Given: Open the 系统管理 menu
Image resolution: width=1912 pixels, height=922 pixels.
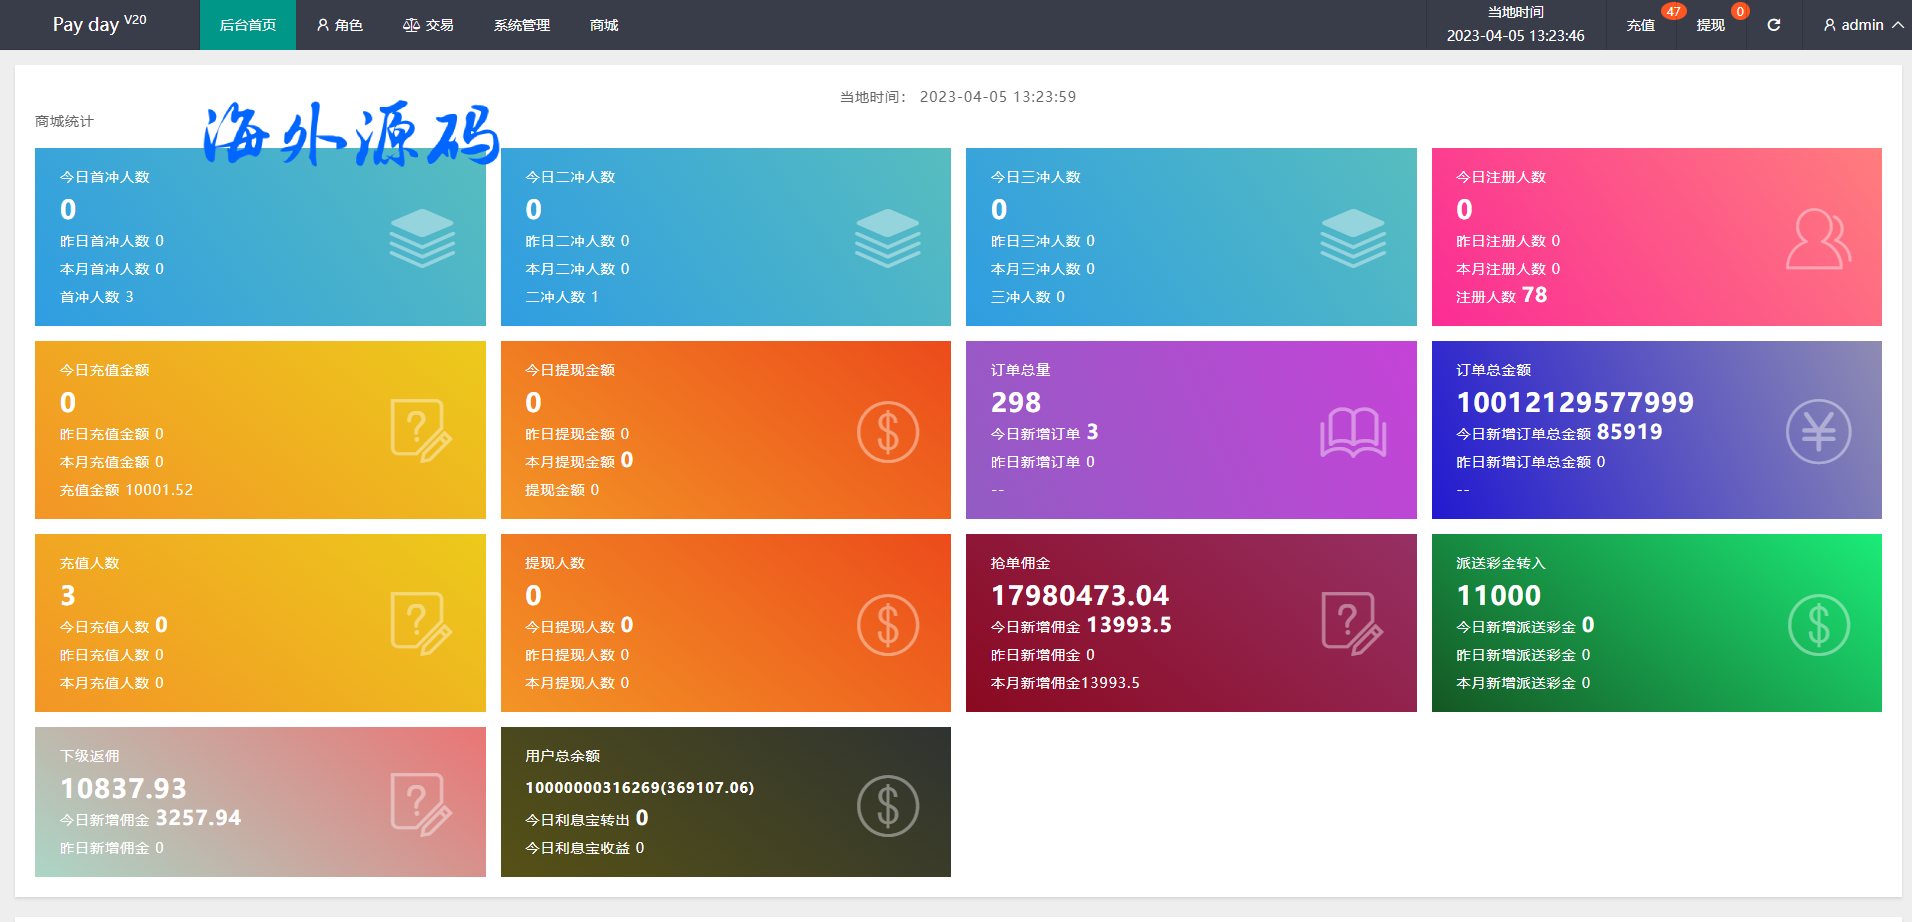Looking at the screenshot, I should 521,25.
